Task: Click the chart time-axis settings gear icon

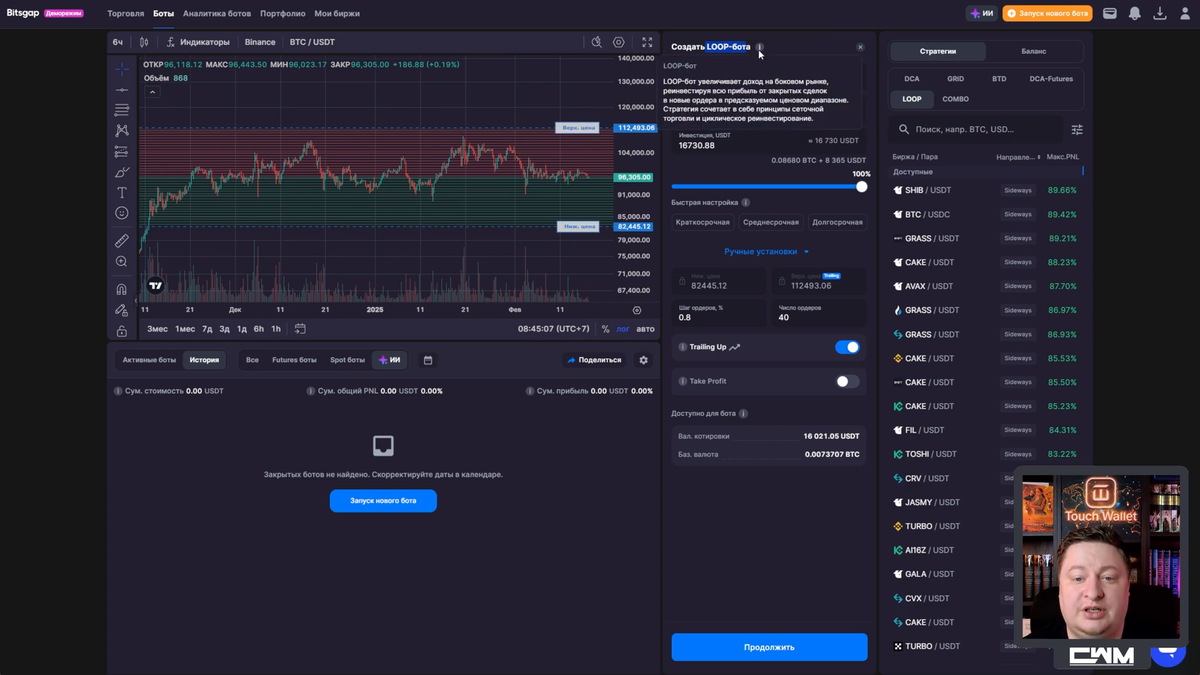Action: pyautogui.click(x=637, y=310)
